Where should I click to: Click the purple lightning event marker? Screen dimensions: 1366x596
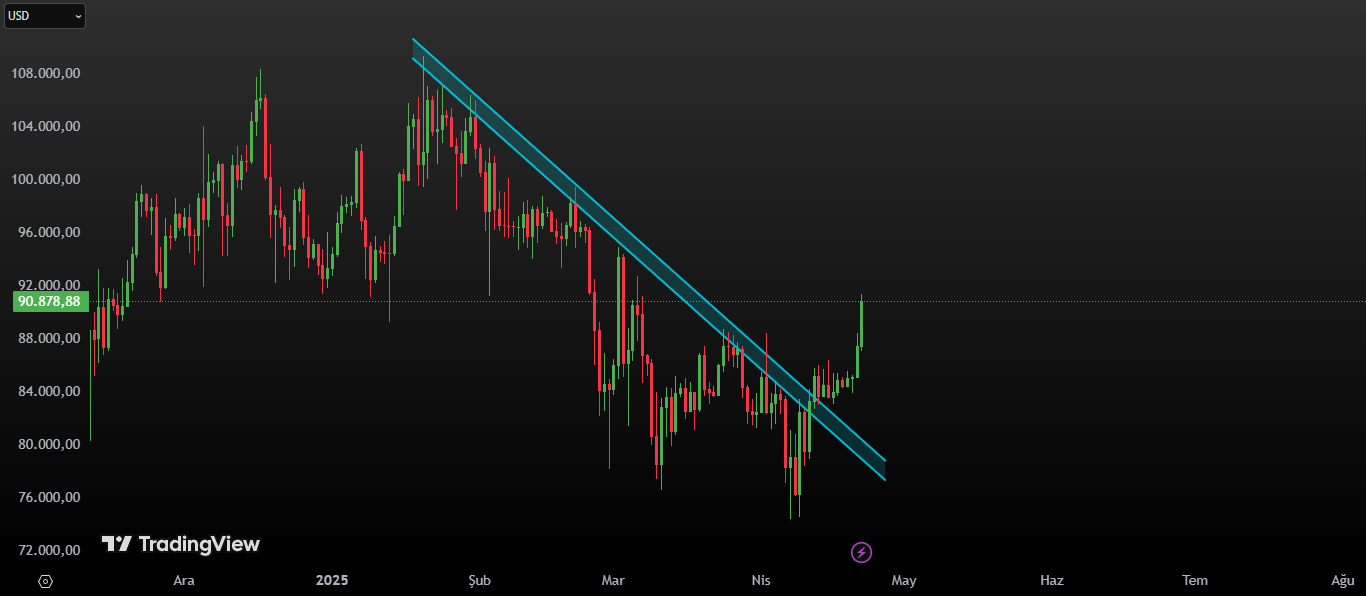(861, 552)
